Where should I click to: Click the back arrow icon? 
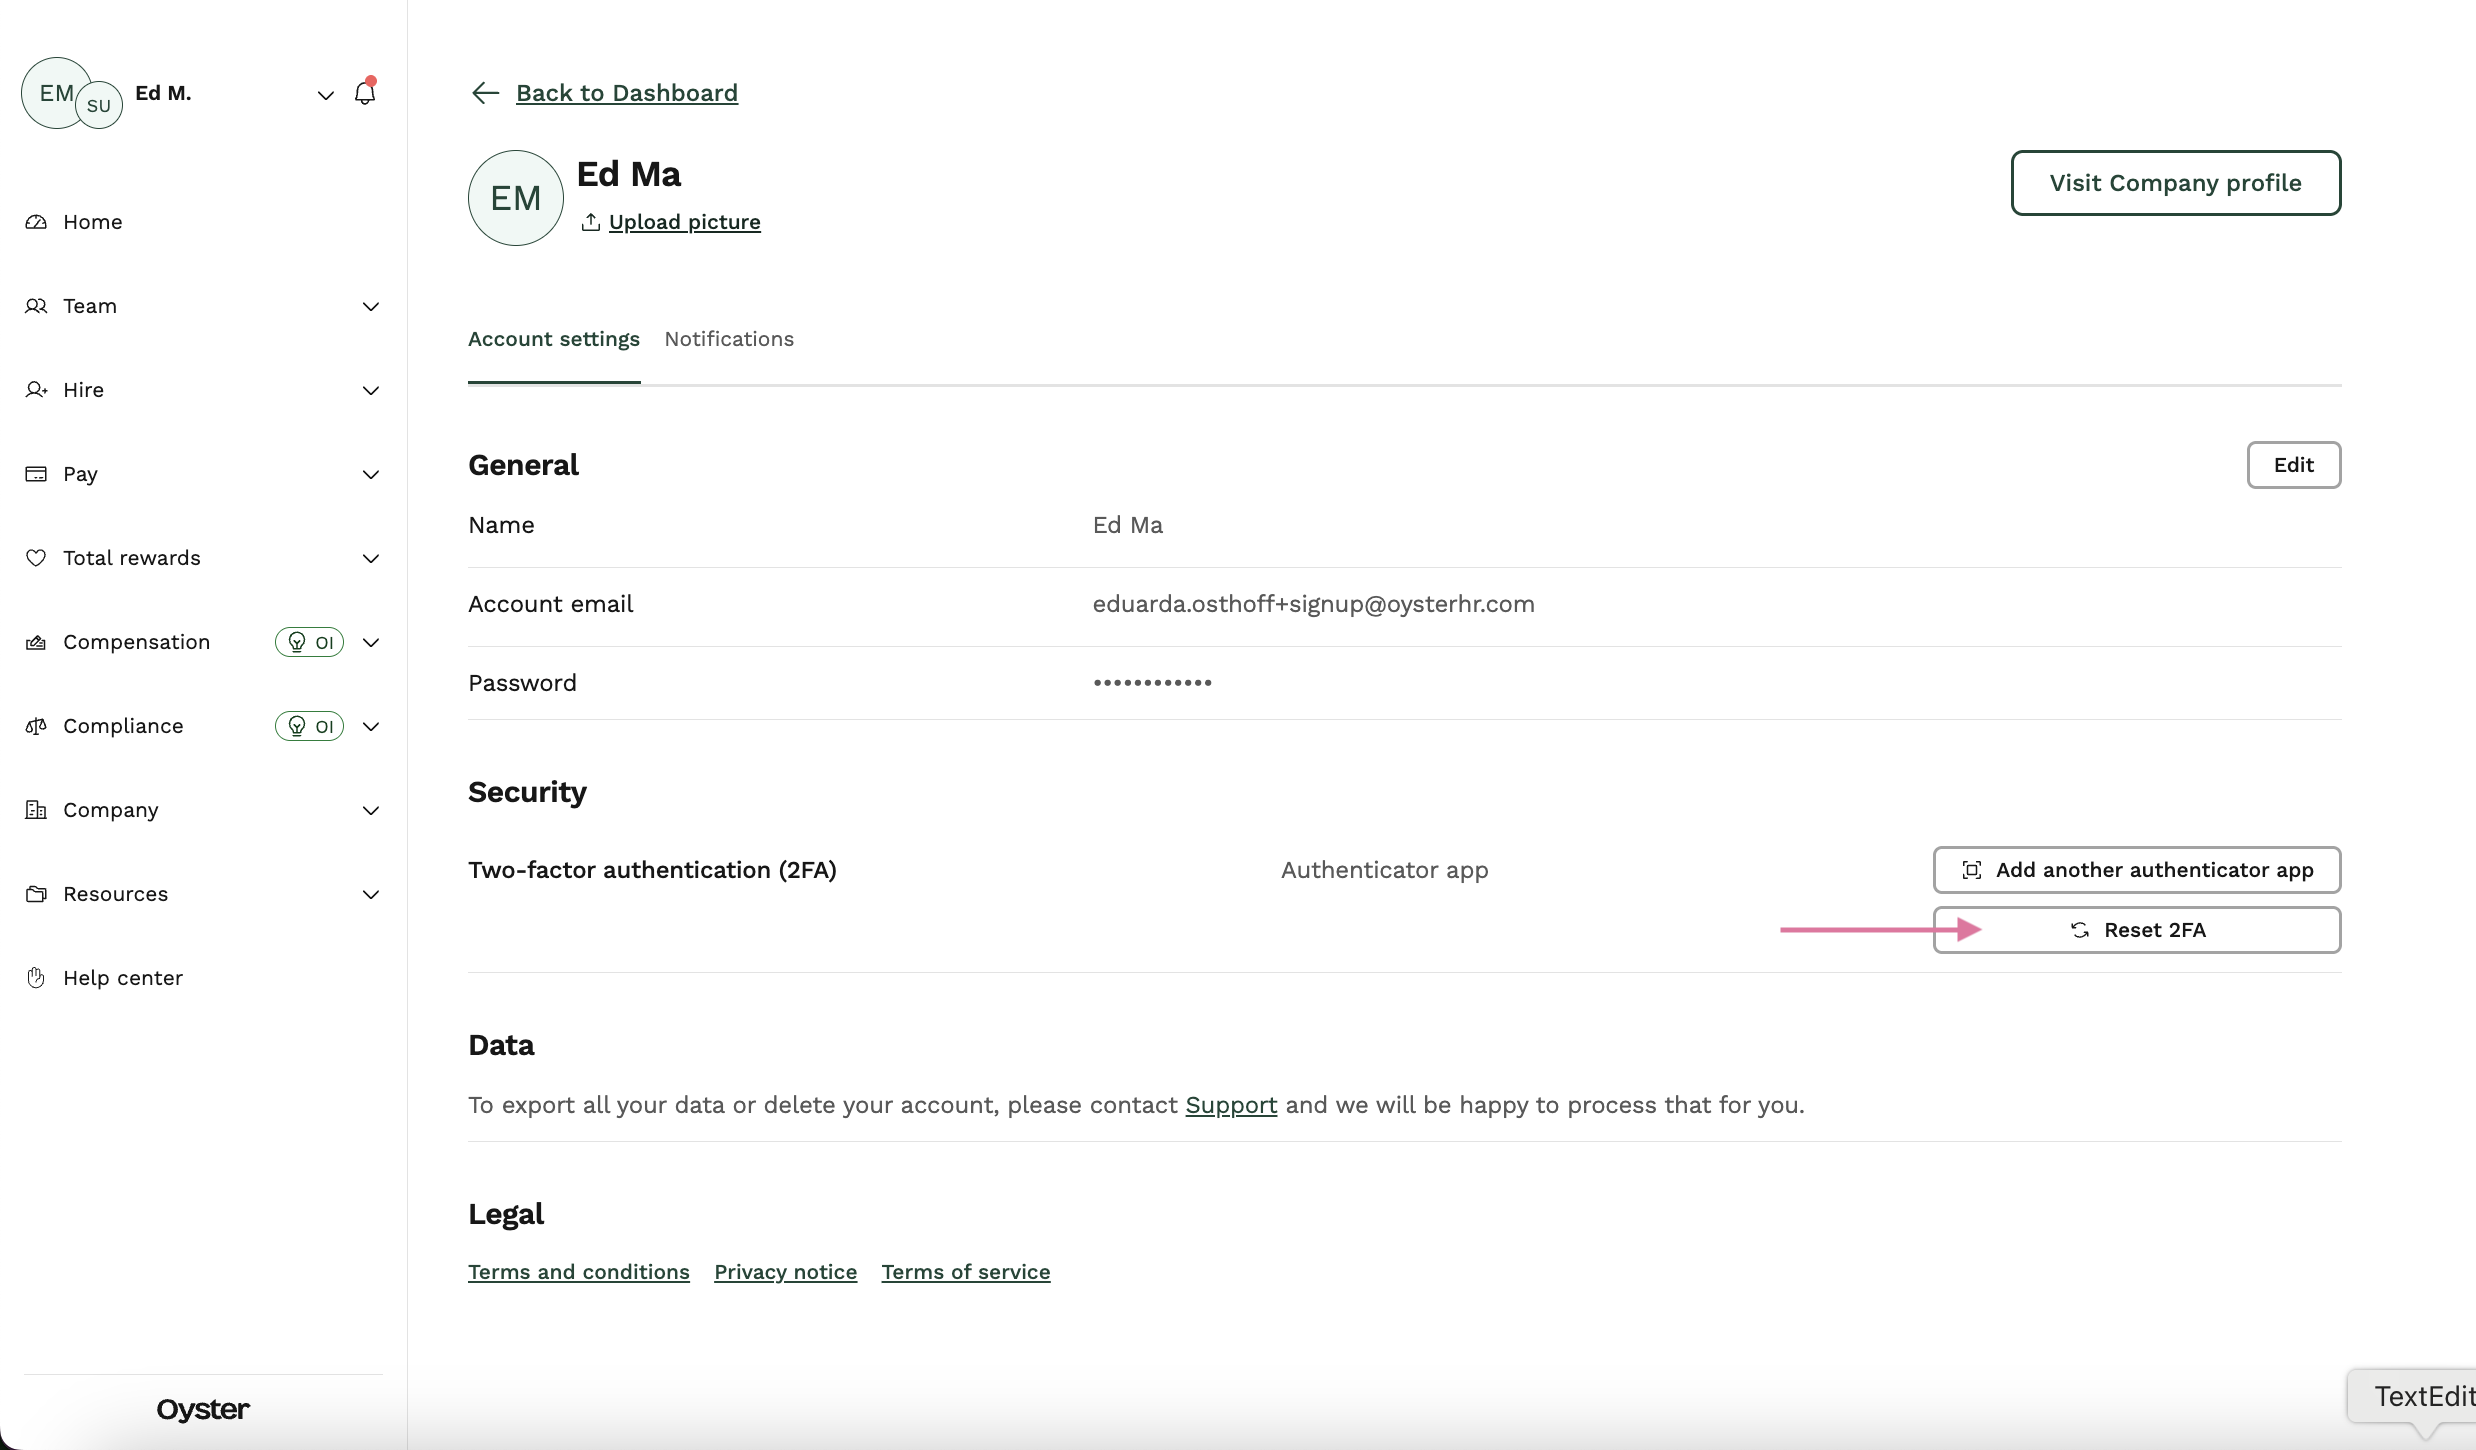tap(485, 93)
